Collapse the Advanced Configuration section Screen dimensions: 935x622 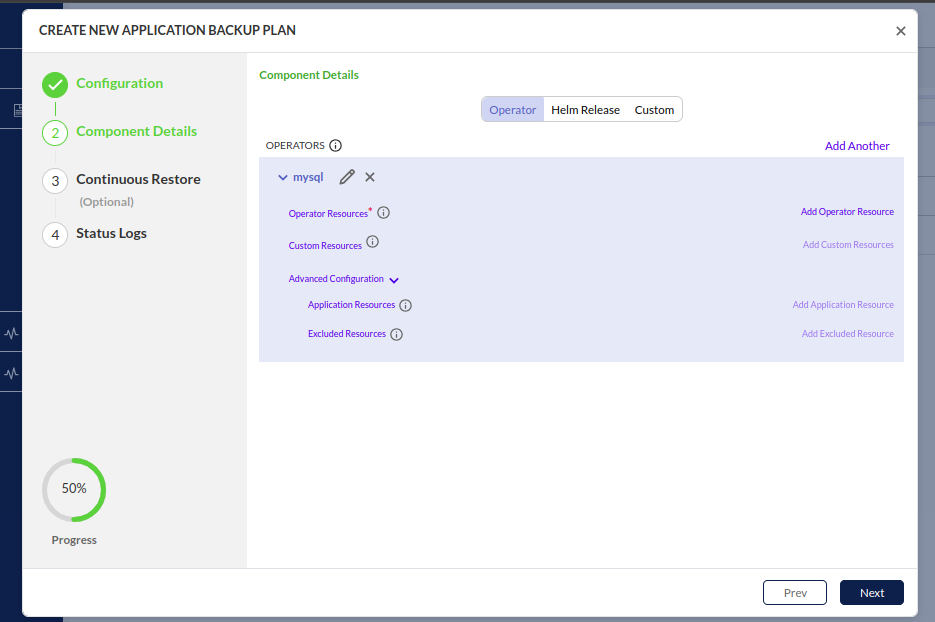pyautogui.click(x=394, y=281)
